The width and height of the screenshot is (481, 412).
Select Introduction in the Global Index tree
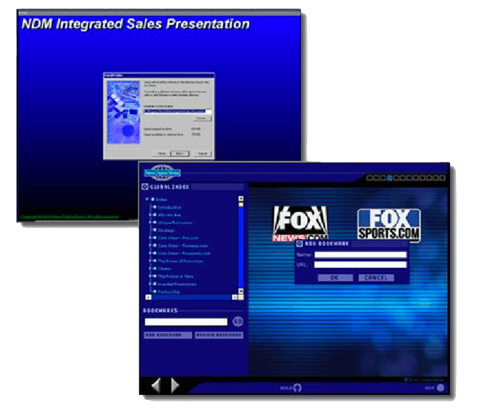[169, 207]
